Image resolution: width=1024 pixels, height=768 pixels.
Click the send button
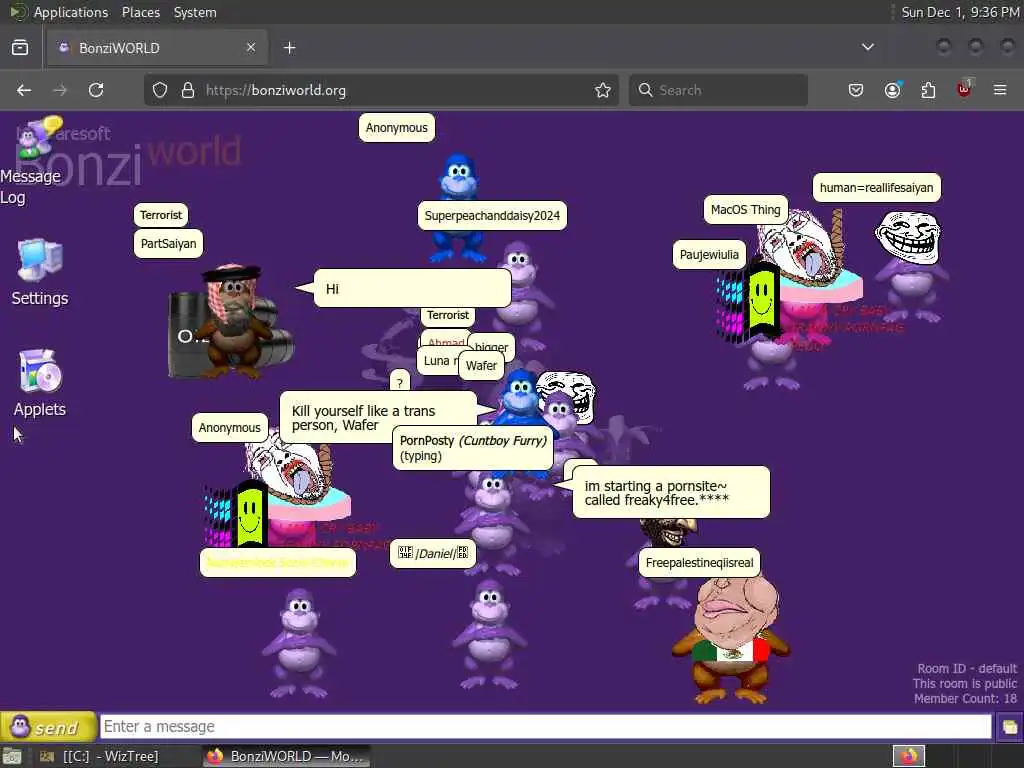point(48,726)
